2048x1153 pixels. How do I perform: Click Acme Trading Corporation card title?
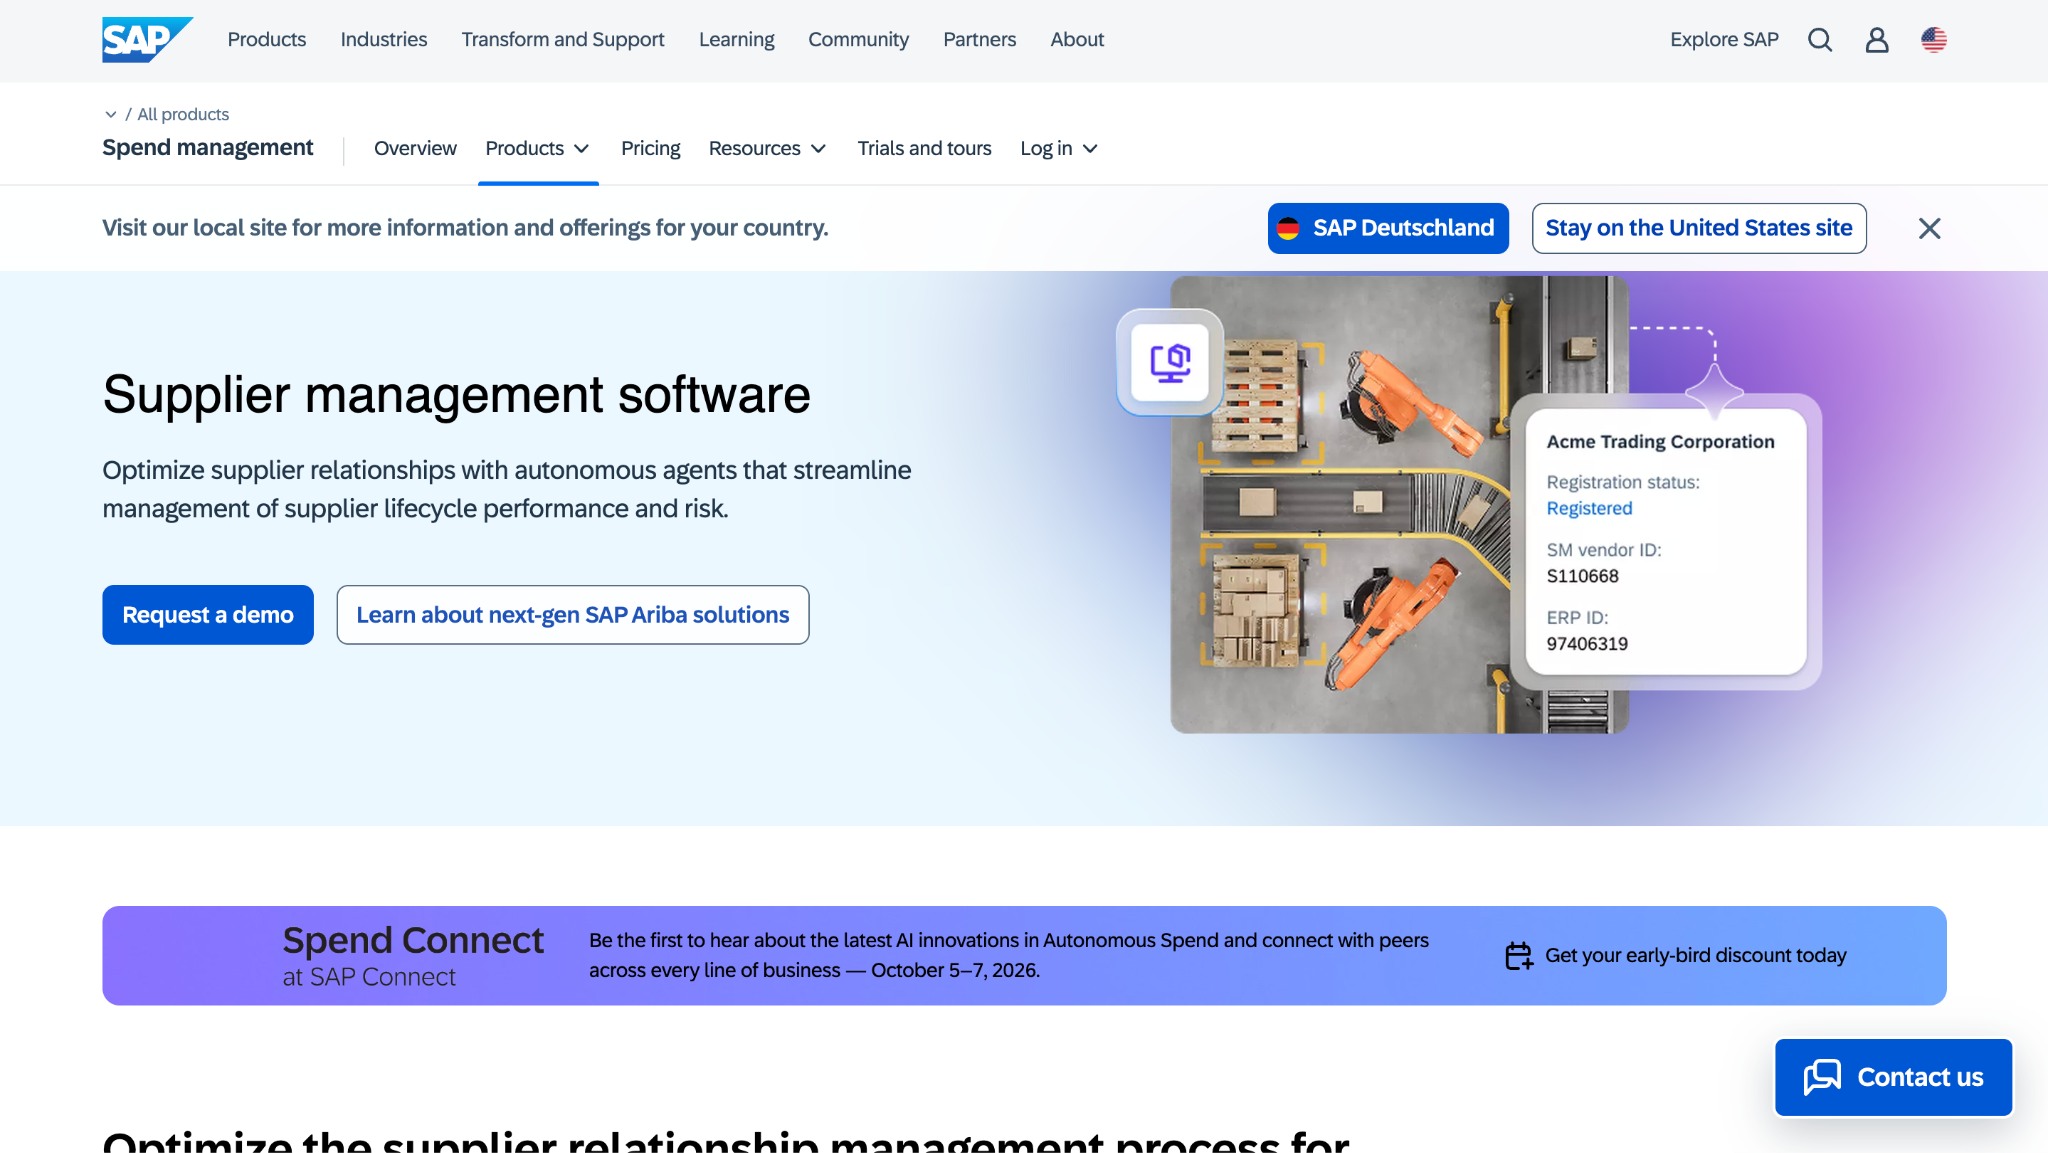pos(1660,441)
